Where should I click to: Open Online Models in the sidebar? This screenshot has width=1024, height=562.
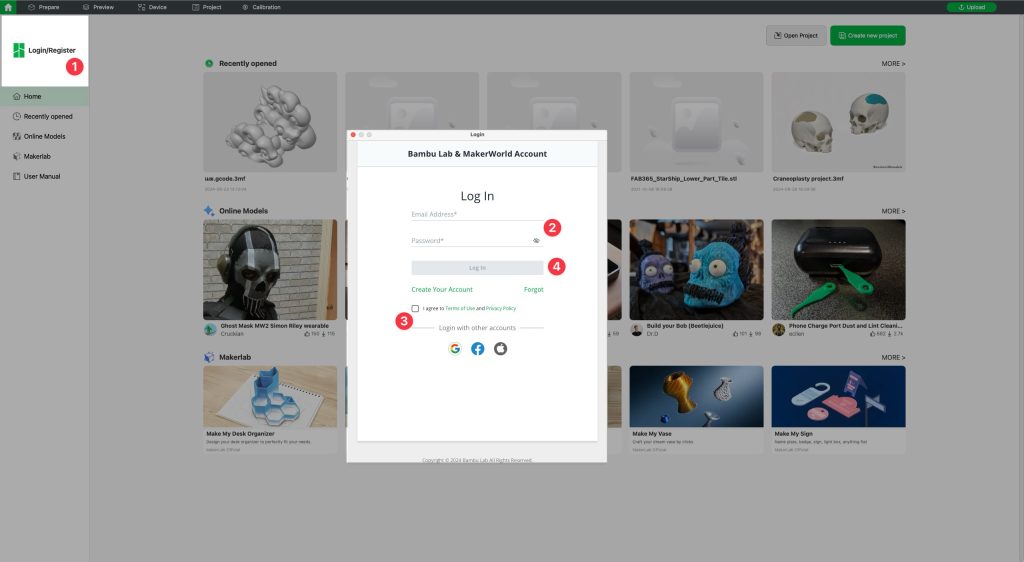pos(44,136)
